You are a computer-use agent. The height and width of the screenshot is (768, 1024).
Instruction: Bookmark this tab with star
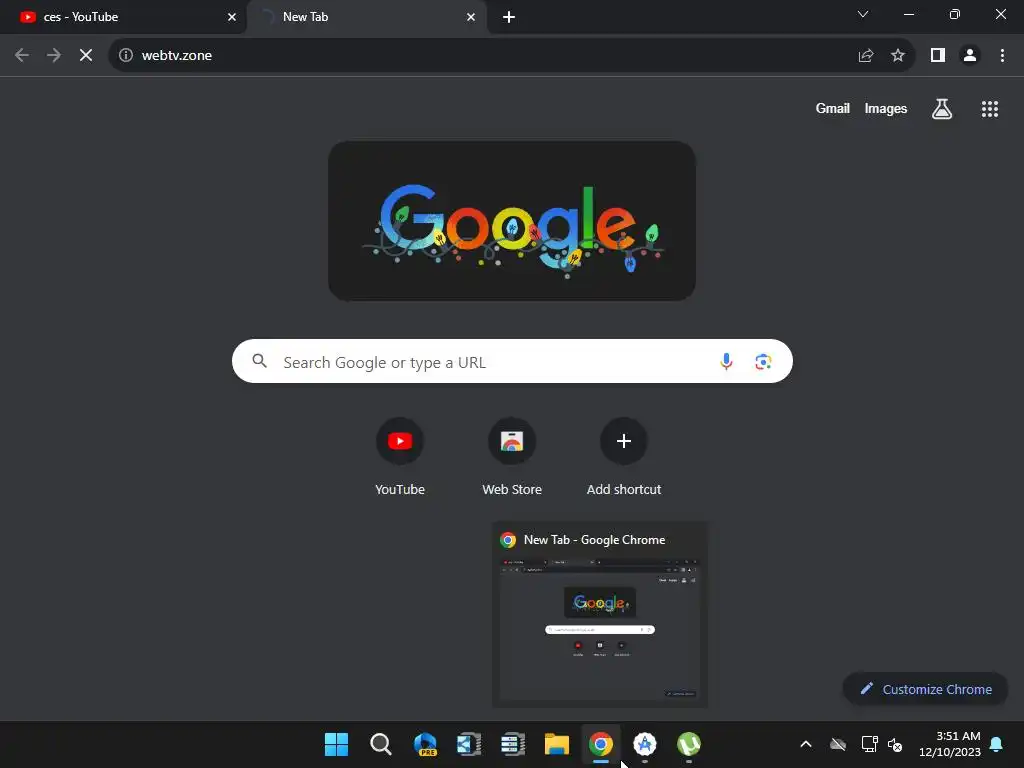pos(898,56)
